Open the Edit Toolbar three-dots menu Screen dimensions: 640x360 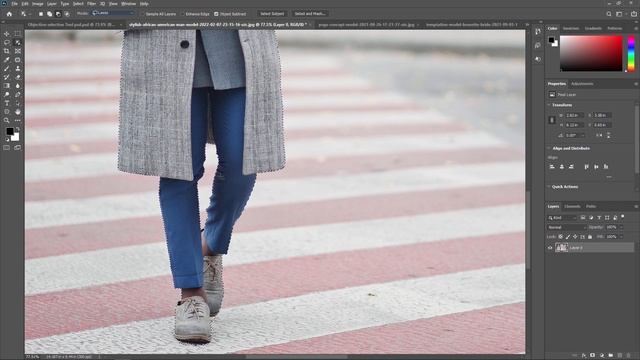[x=18, y=120]
